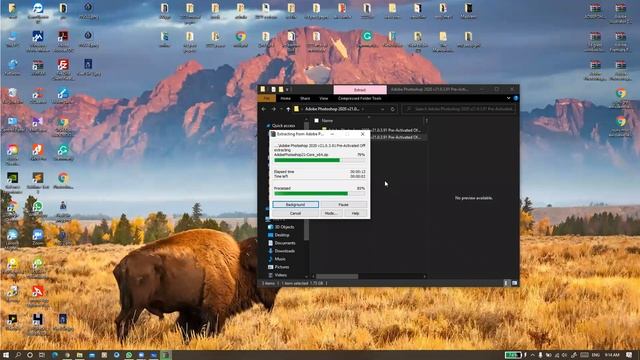Toggle select-all checkbox beside Name
The image size is (640, 360).
click(x=316, y=121)
